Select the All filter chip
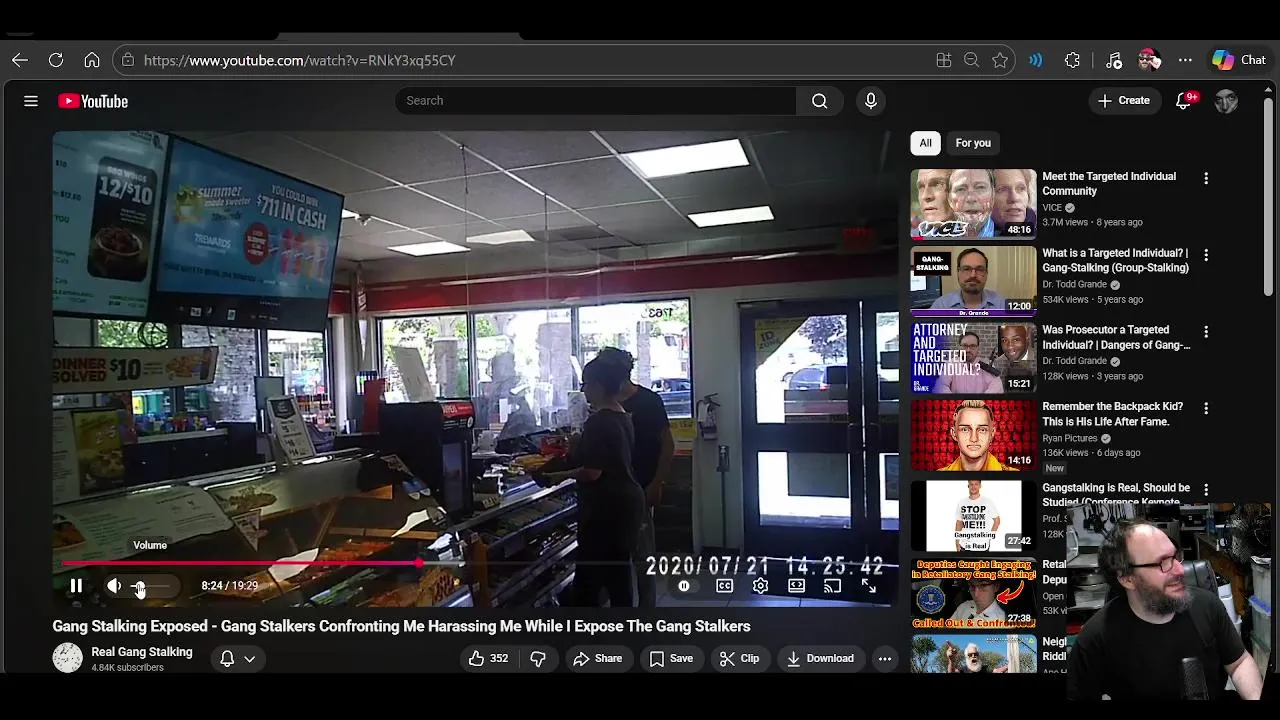1280x720 pixels. click(925, 143)
